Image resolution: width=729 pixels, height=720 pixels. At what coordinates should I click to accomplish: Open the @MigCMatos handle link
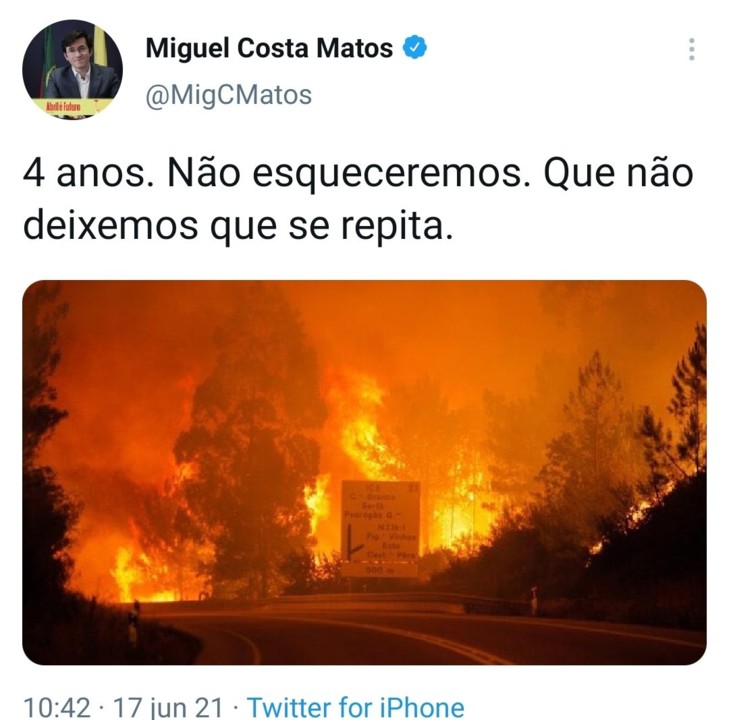pos(229,95)
